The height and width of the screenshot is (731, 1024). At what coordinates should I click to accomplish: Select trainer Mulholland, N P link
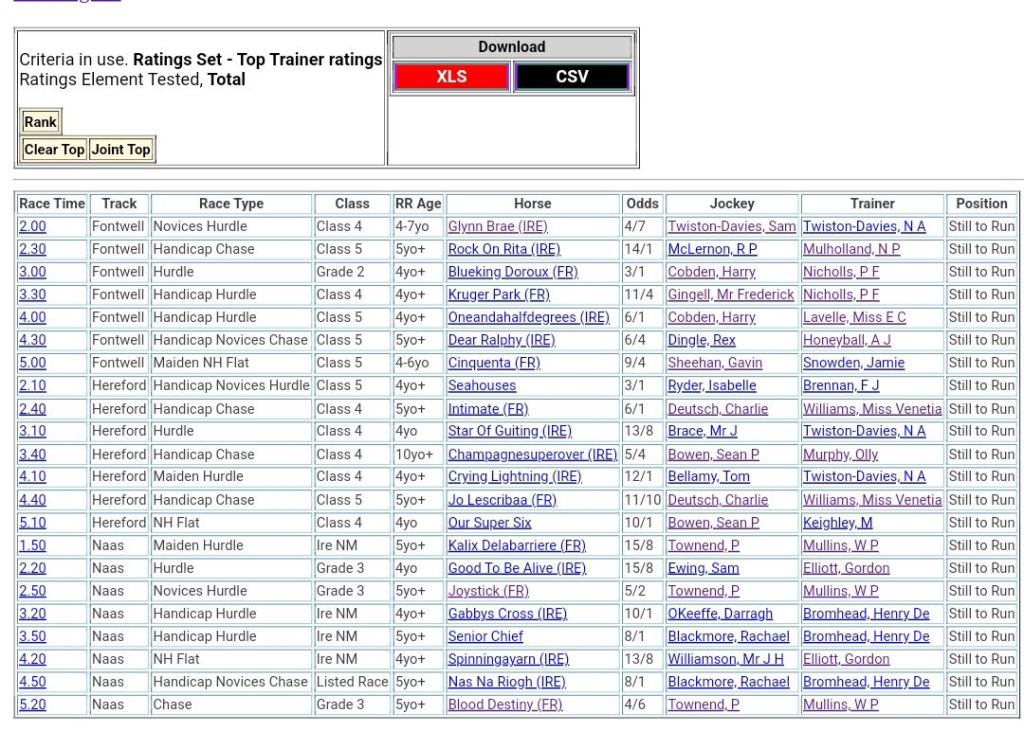[x=851, y=250]
